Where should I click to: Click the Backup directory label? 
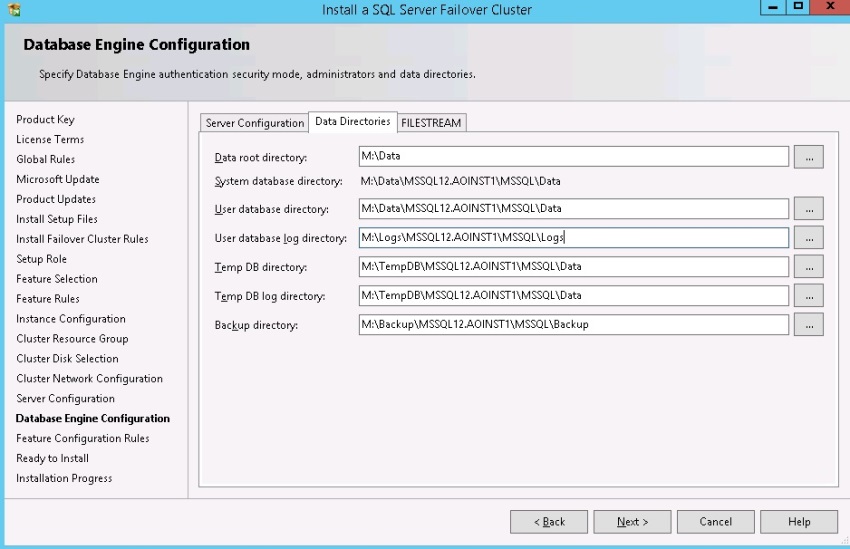pos(256,325)
